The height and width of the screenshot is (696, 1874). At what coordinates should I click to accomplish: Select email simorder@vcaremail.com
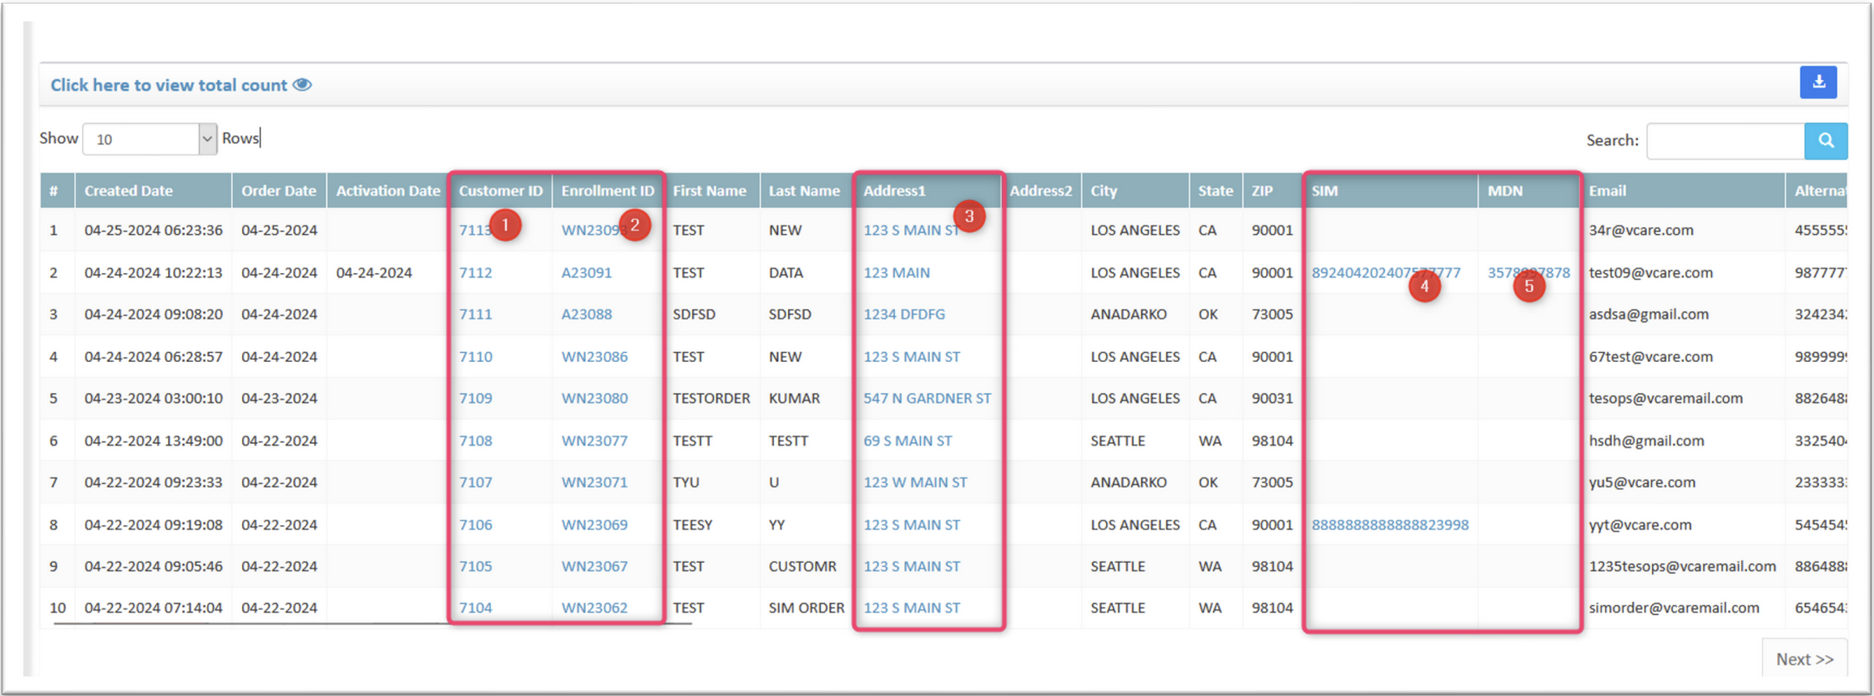[1673, 607]
